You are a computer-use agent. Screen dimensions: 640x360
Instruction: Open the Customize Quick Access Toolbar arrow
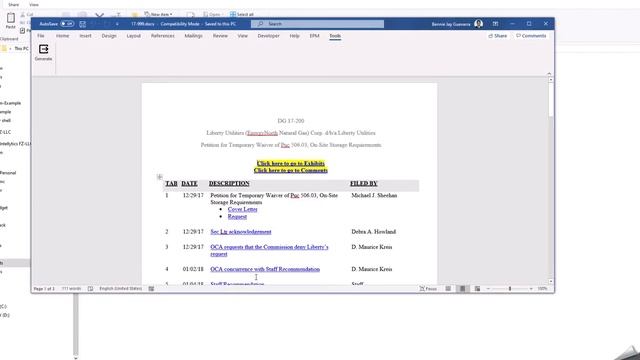click(x=117, y=24)
